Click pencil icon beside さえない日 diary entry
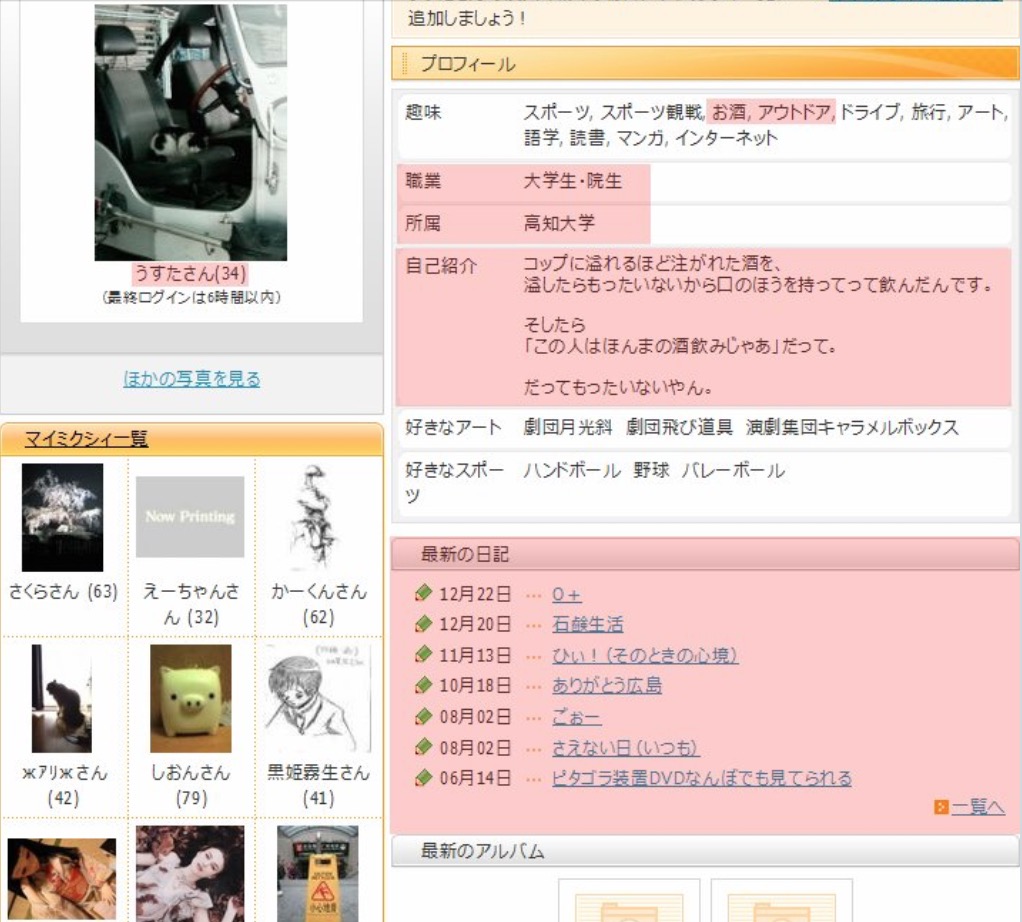1022x922 pixels. (423, 747)
